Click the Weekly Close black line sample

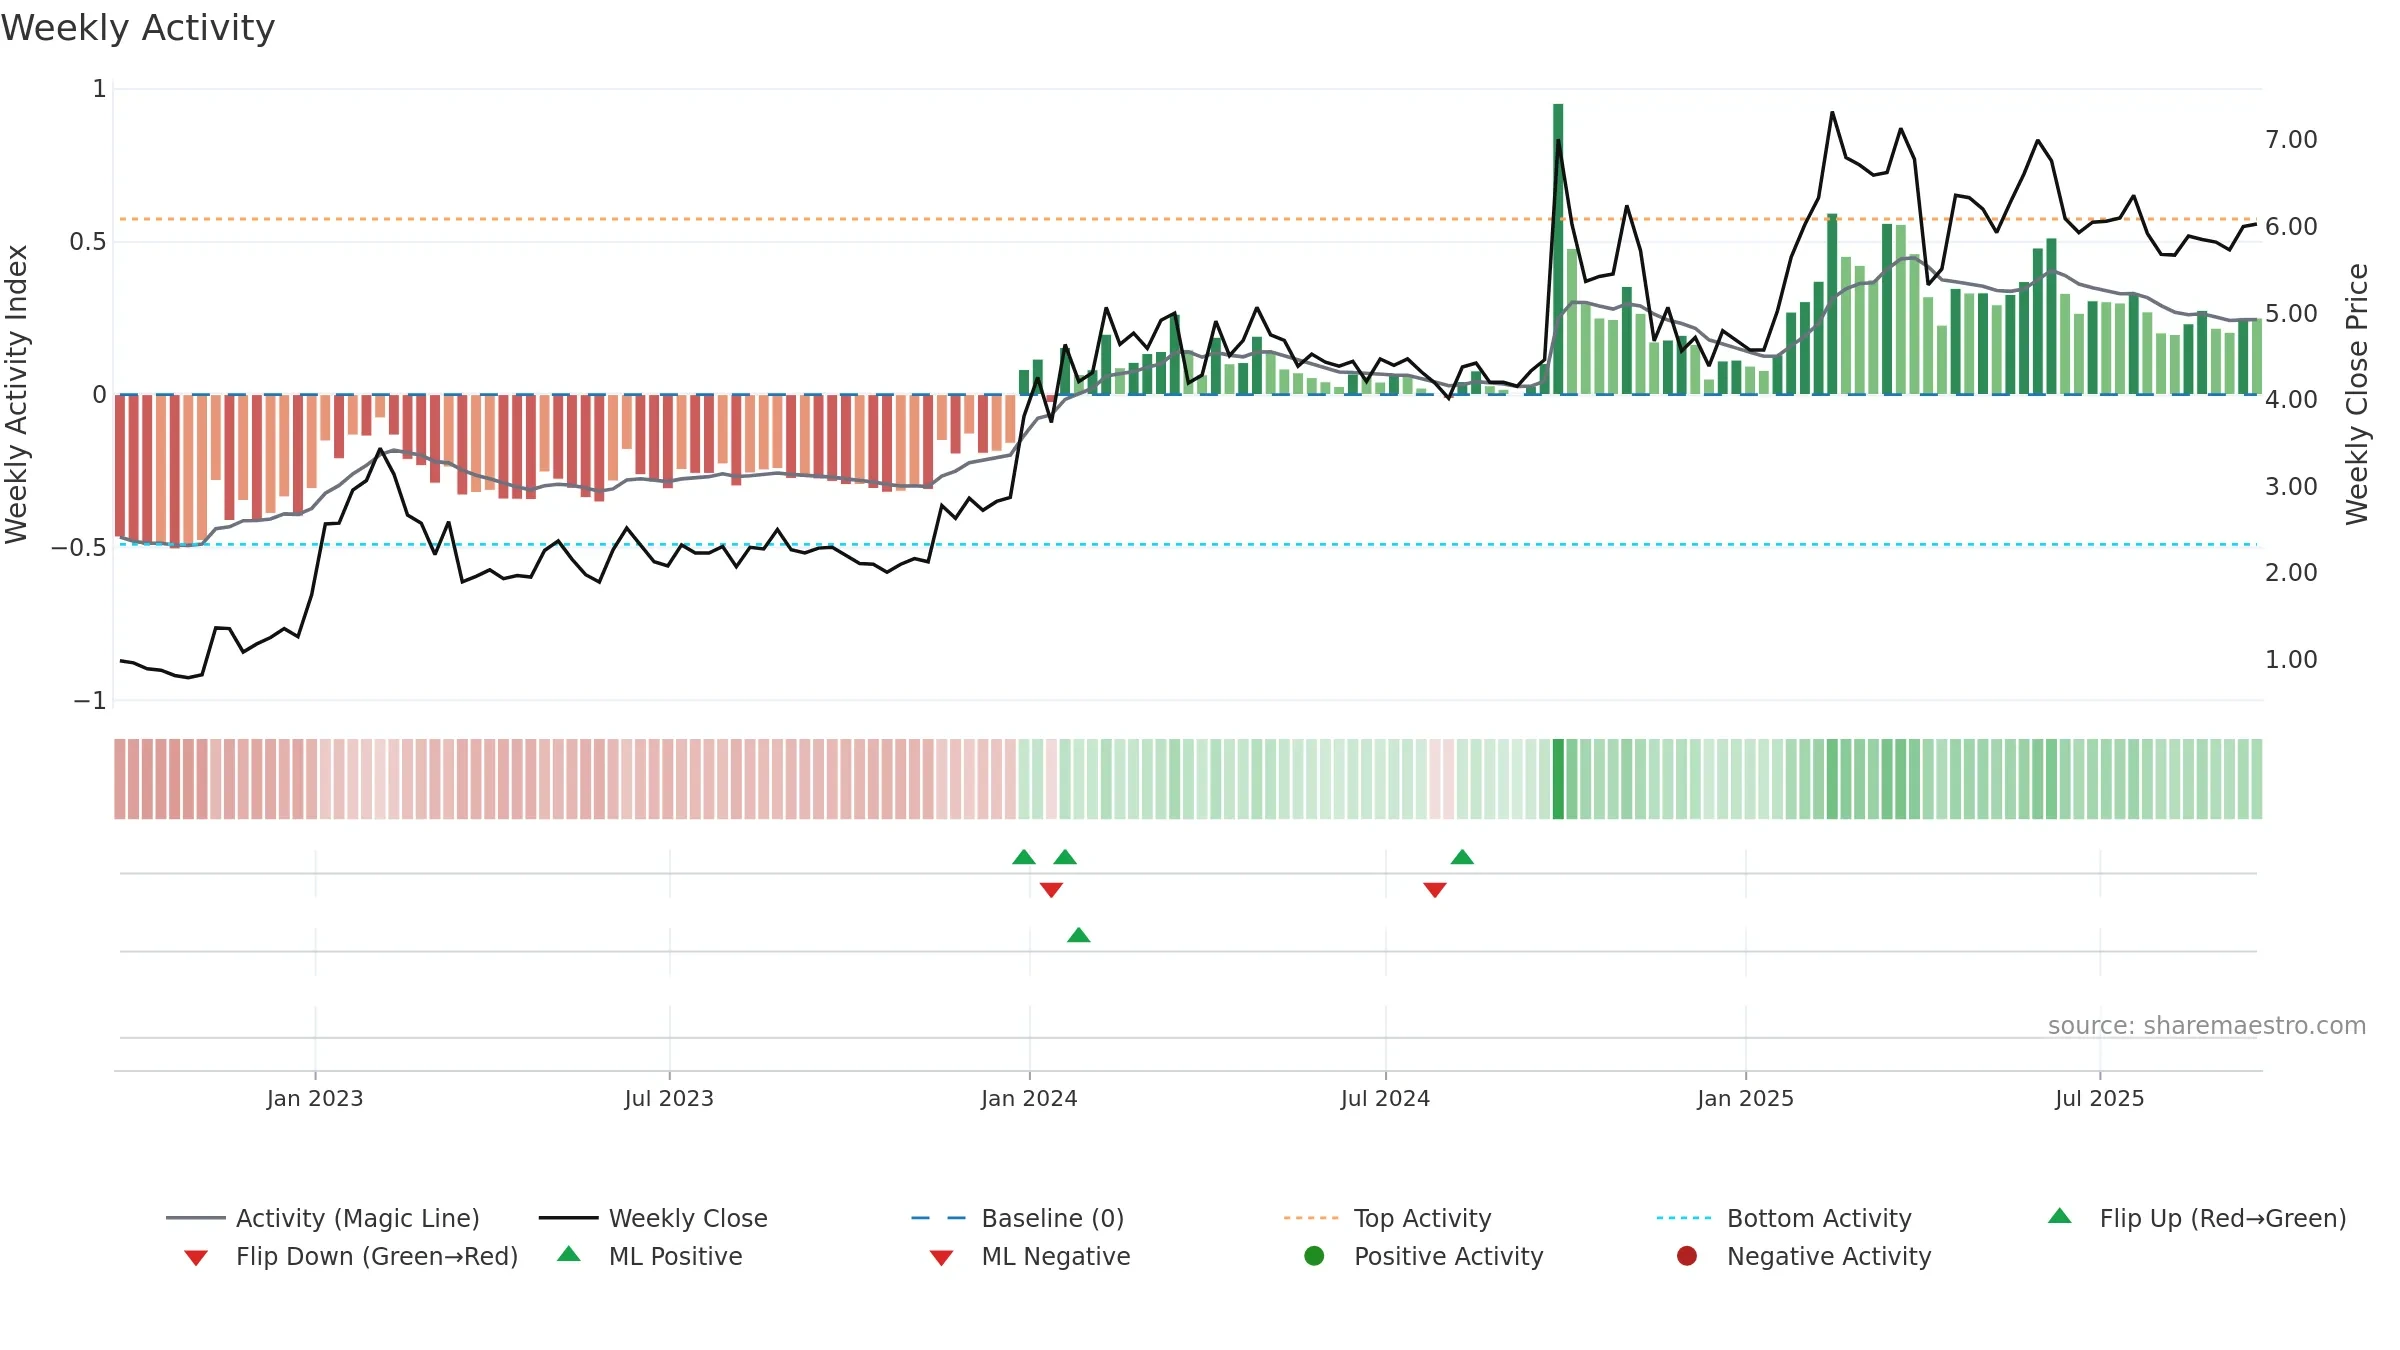[x=568, y=1218]
